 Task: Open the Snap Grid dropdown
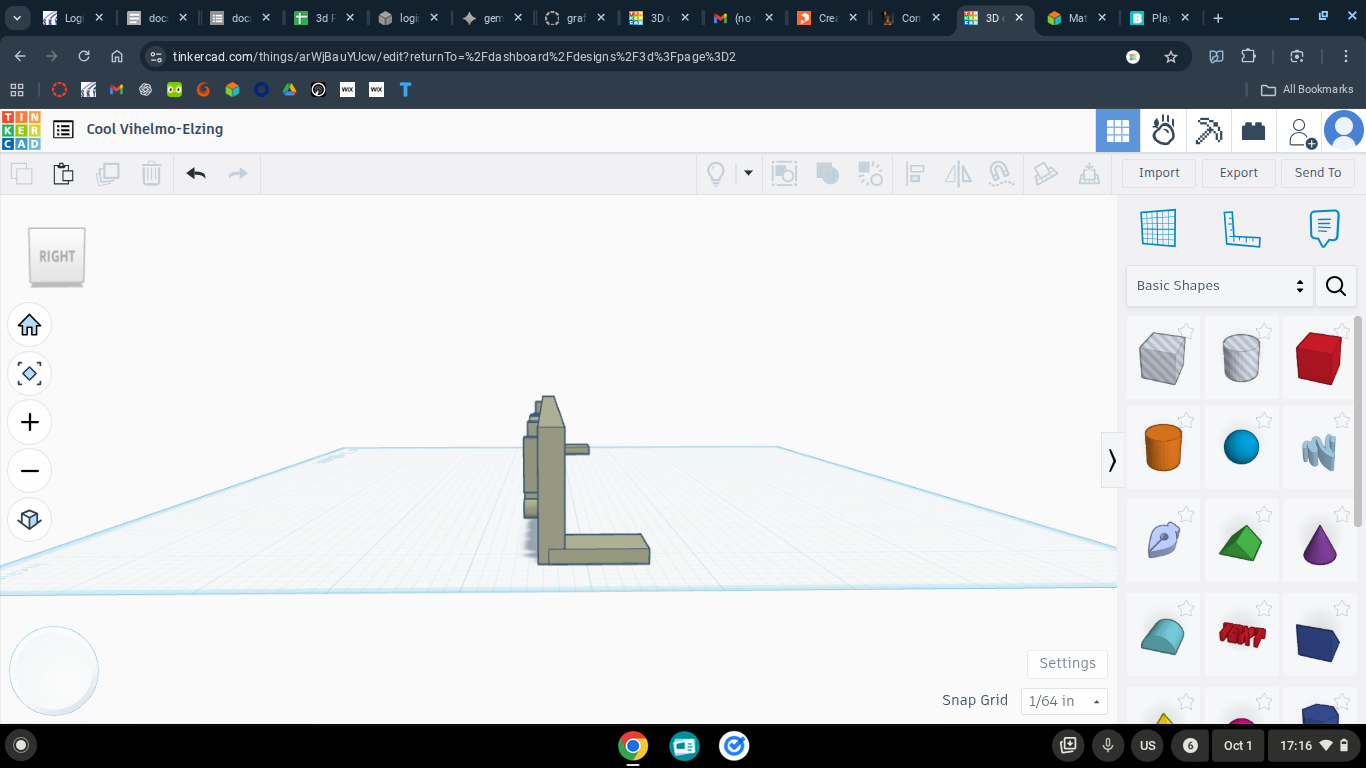[1064, 701]
